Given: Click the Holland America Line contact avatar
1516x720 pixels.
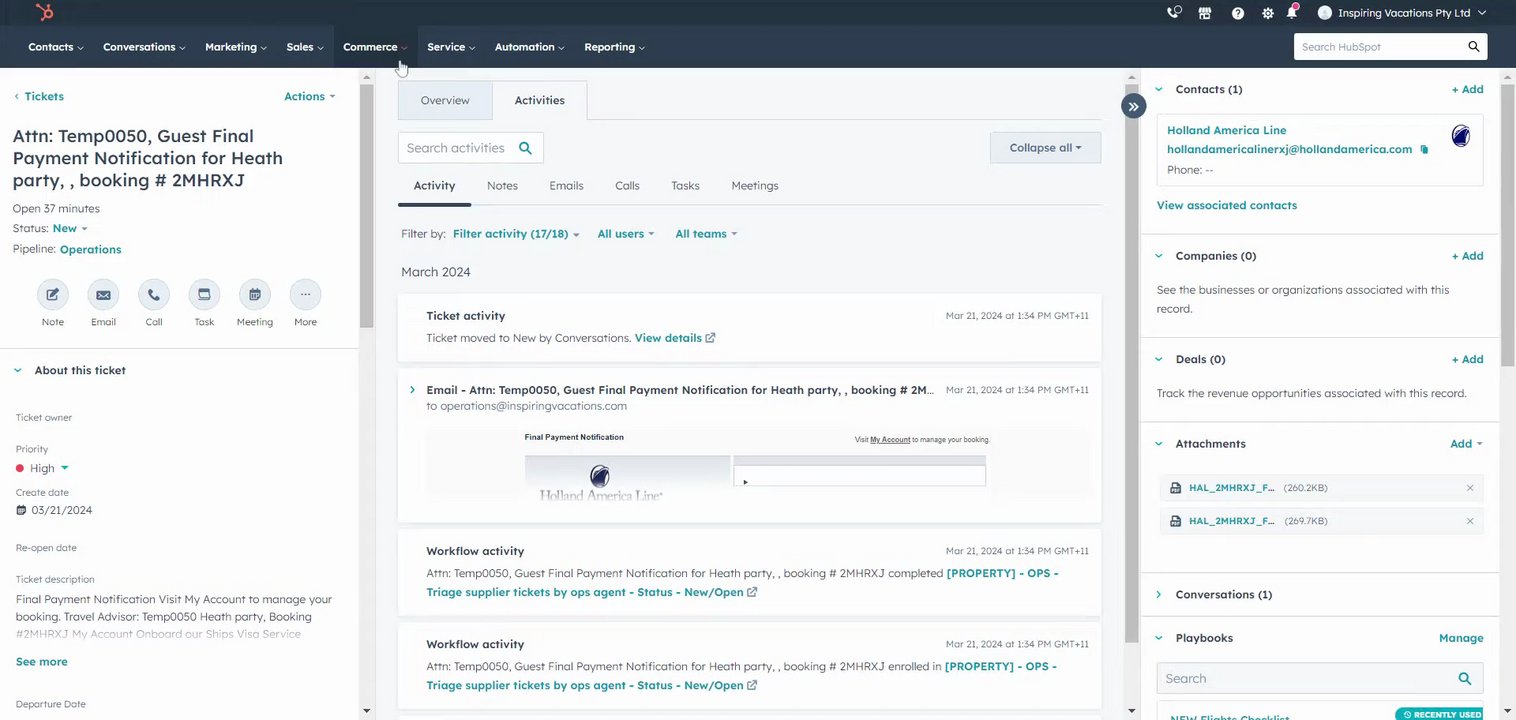Looking at the screenshot, I should pyautogui.click(x=1461, y=136).
